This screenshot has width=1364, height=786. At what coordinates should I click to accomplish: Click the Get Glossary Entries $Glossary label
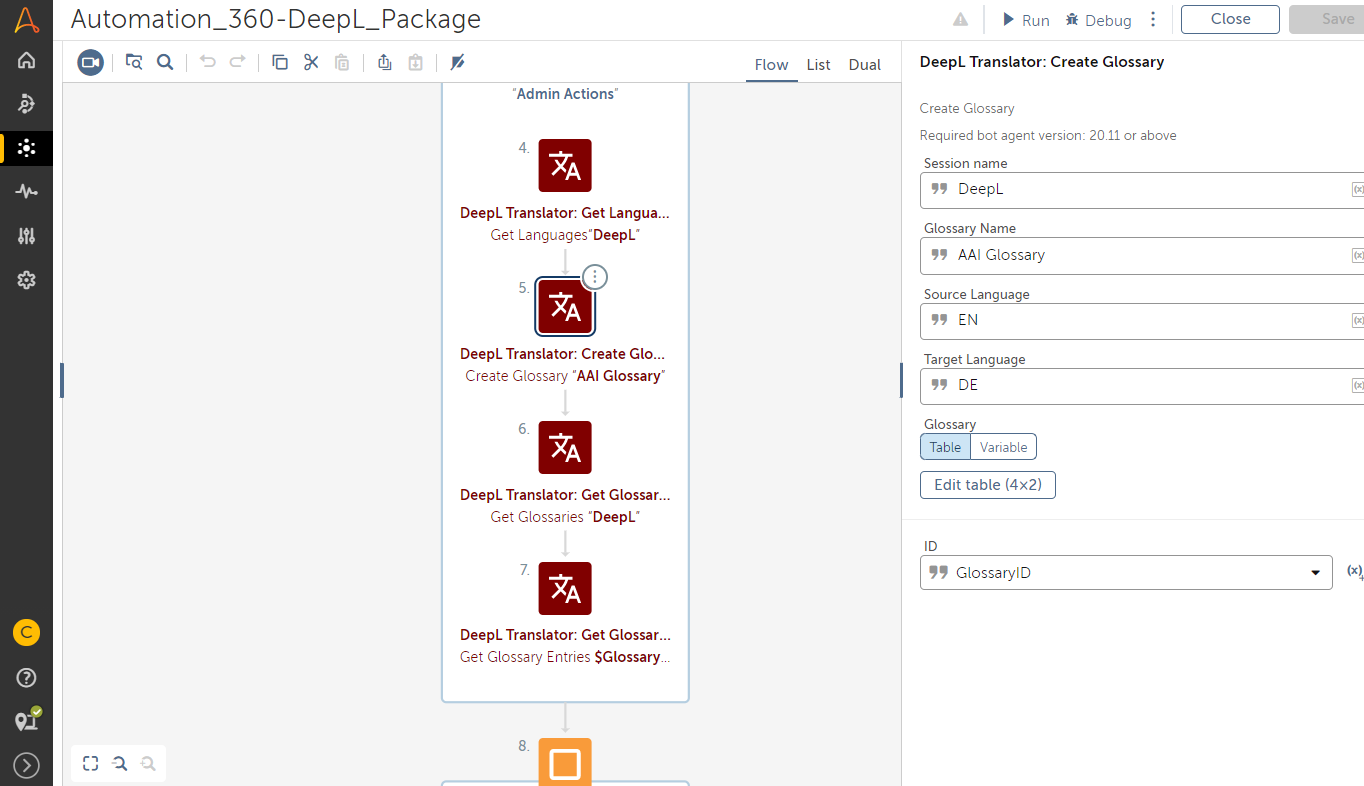coord(565,657)
